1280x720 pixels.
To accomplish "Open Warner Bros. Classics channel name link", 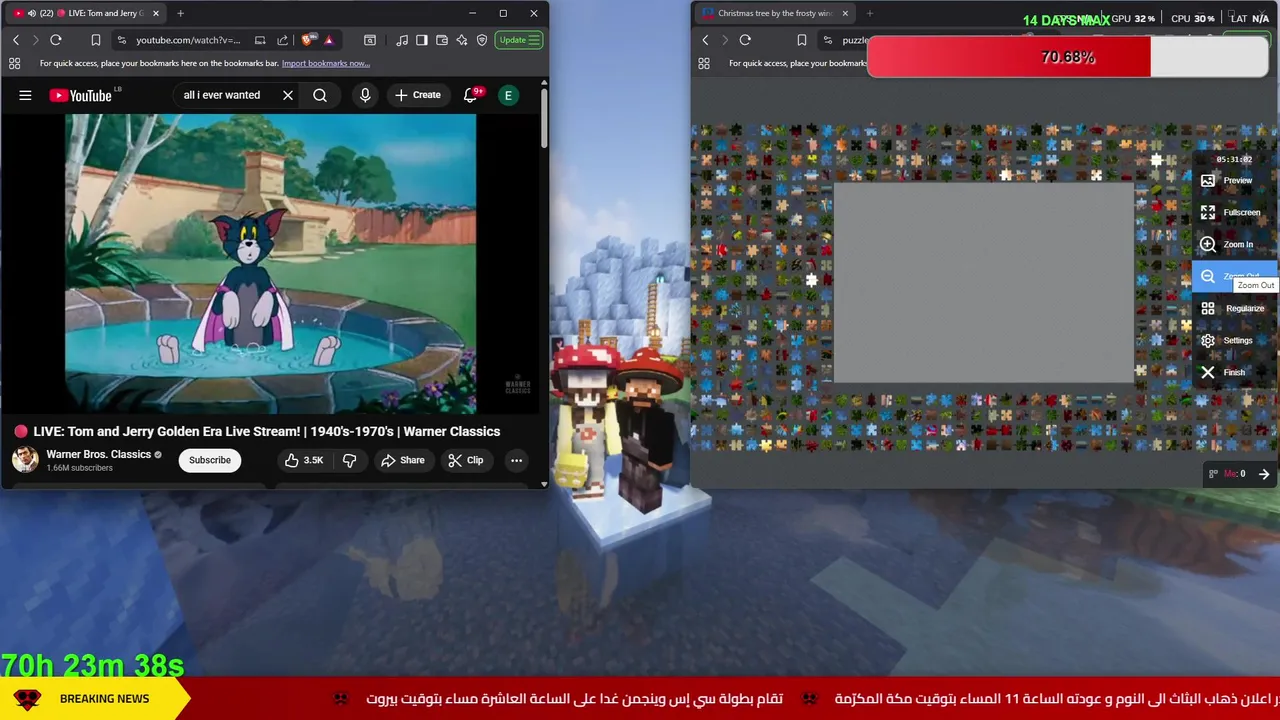I will click(98, 454).
